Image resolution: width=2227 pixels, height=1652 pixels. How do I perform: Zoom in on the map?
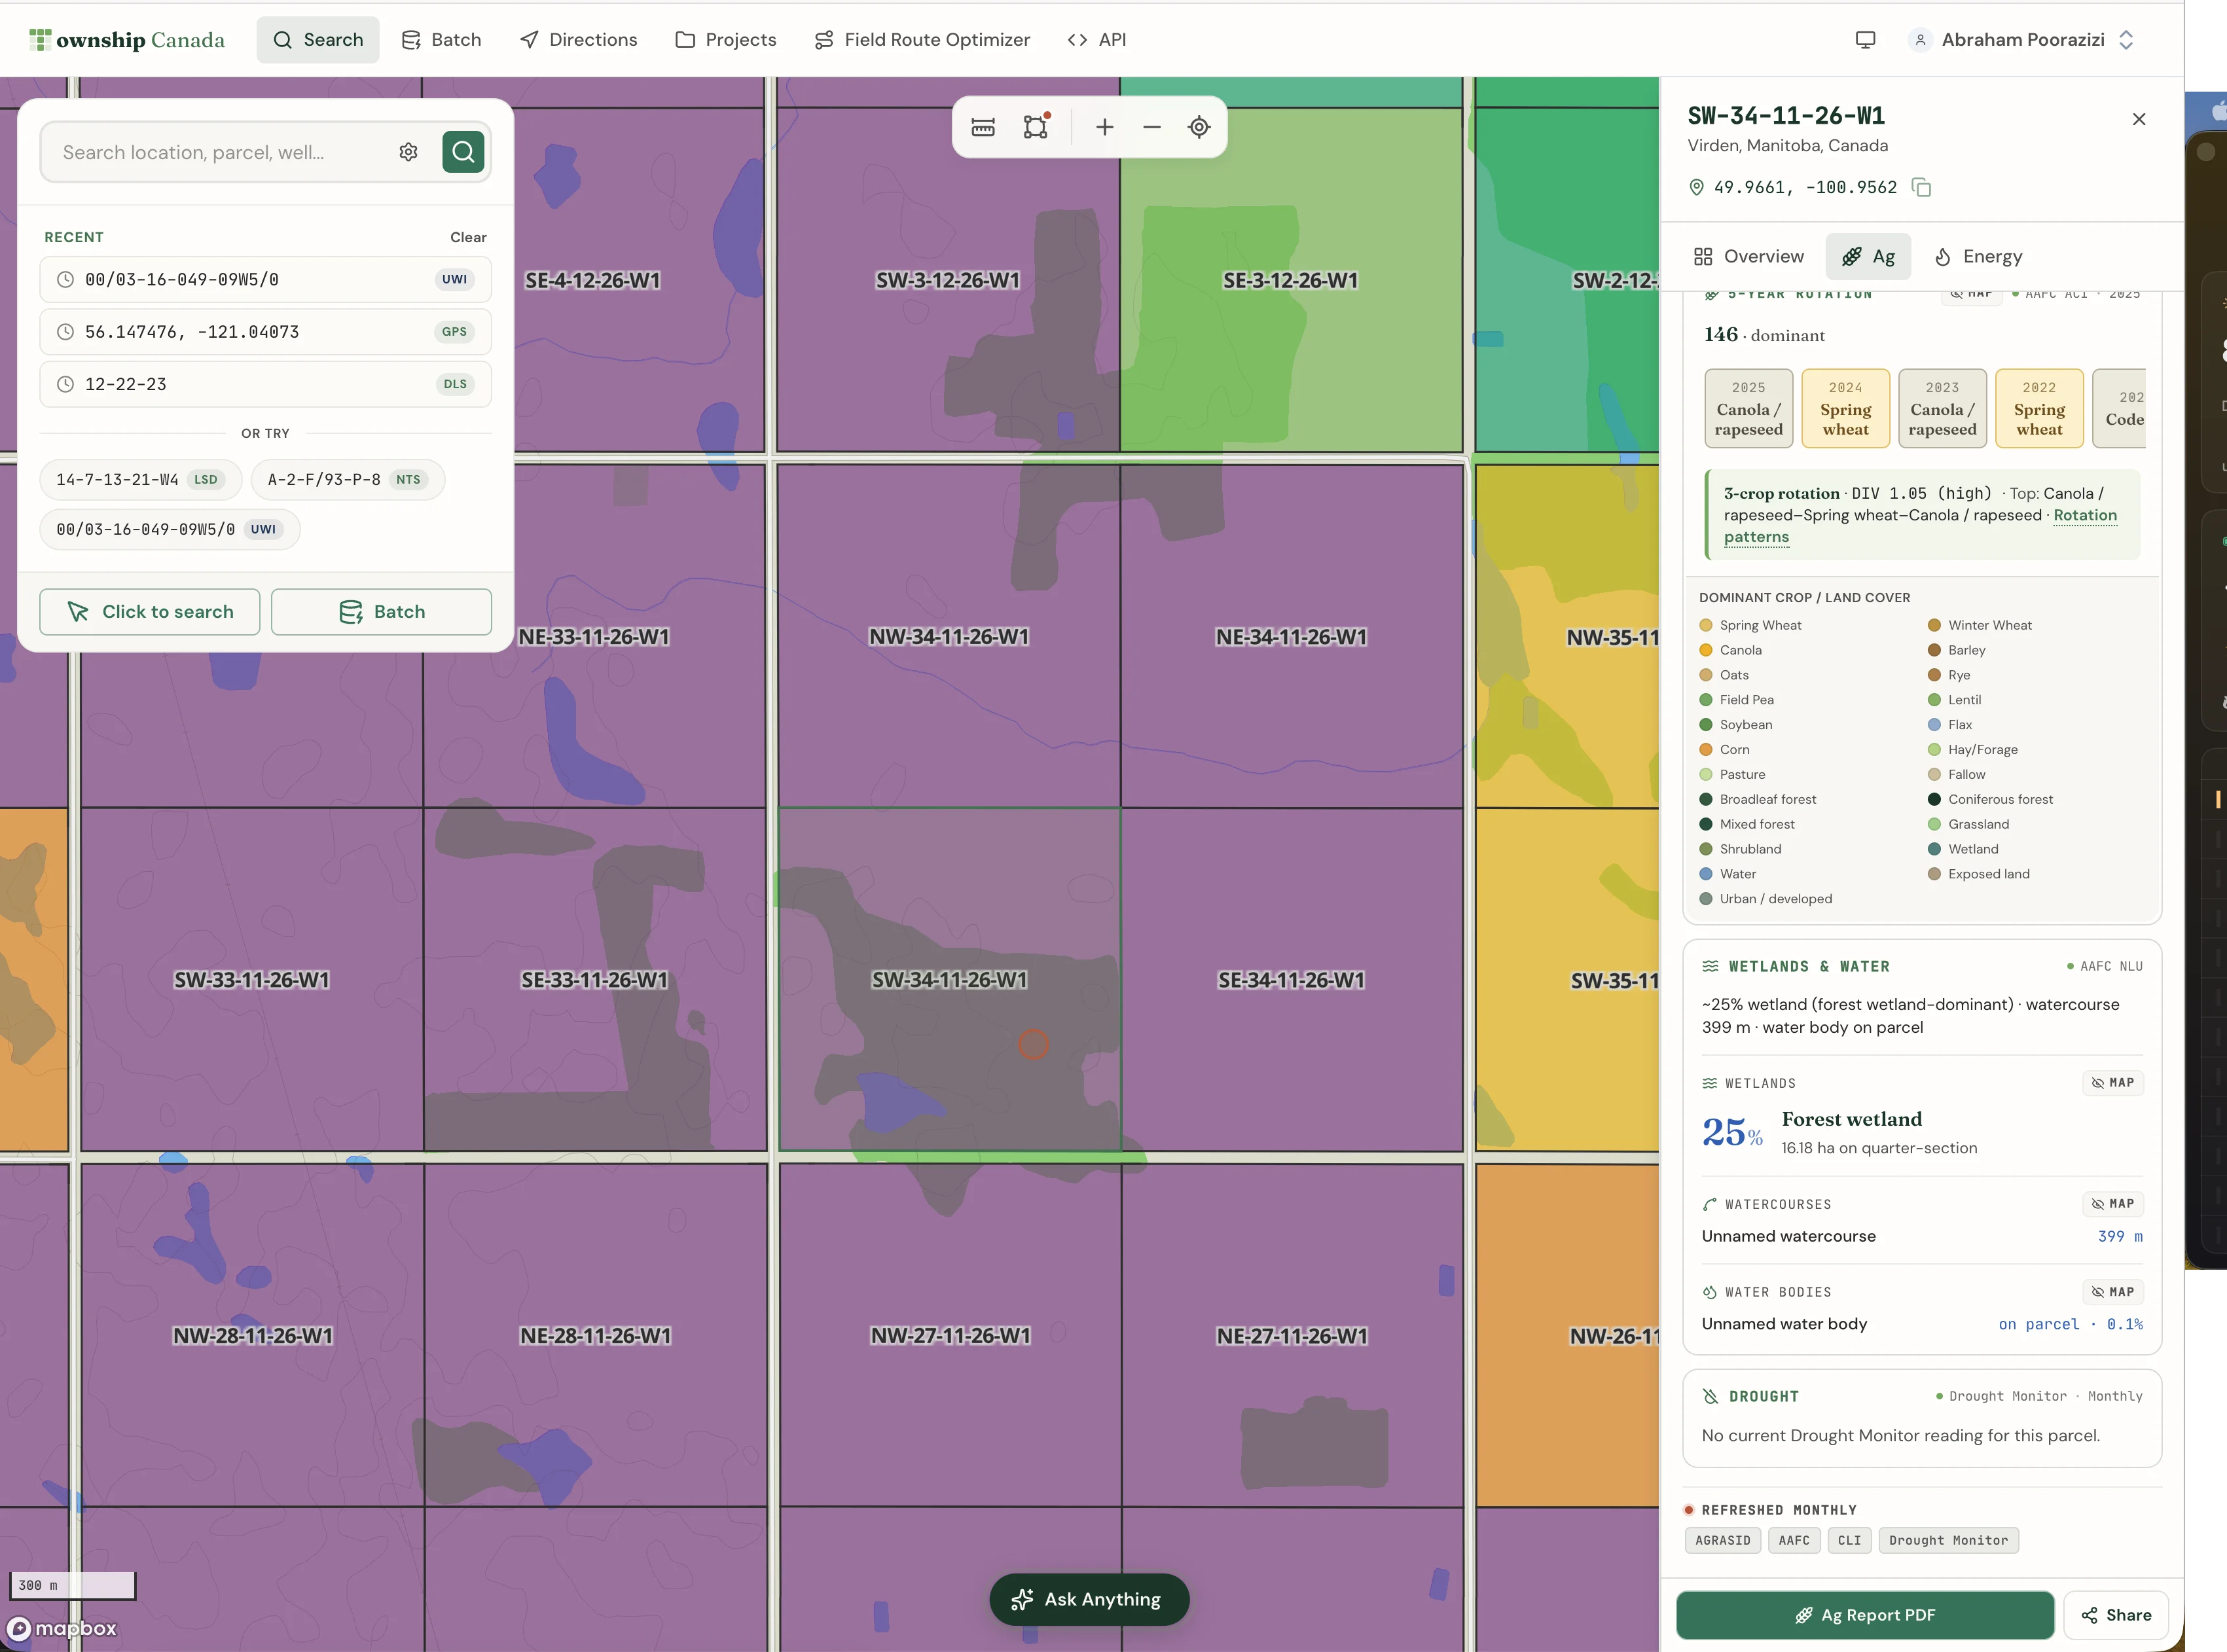click(1104, 127)
